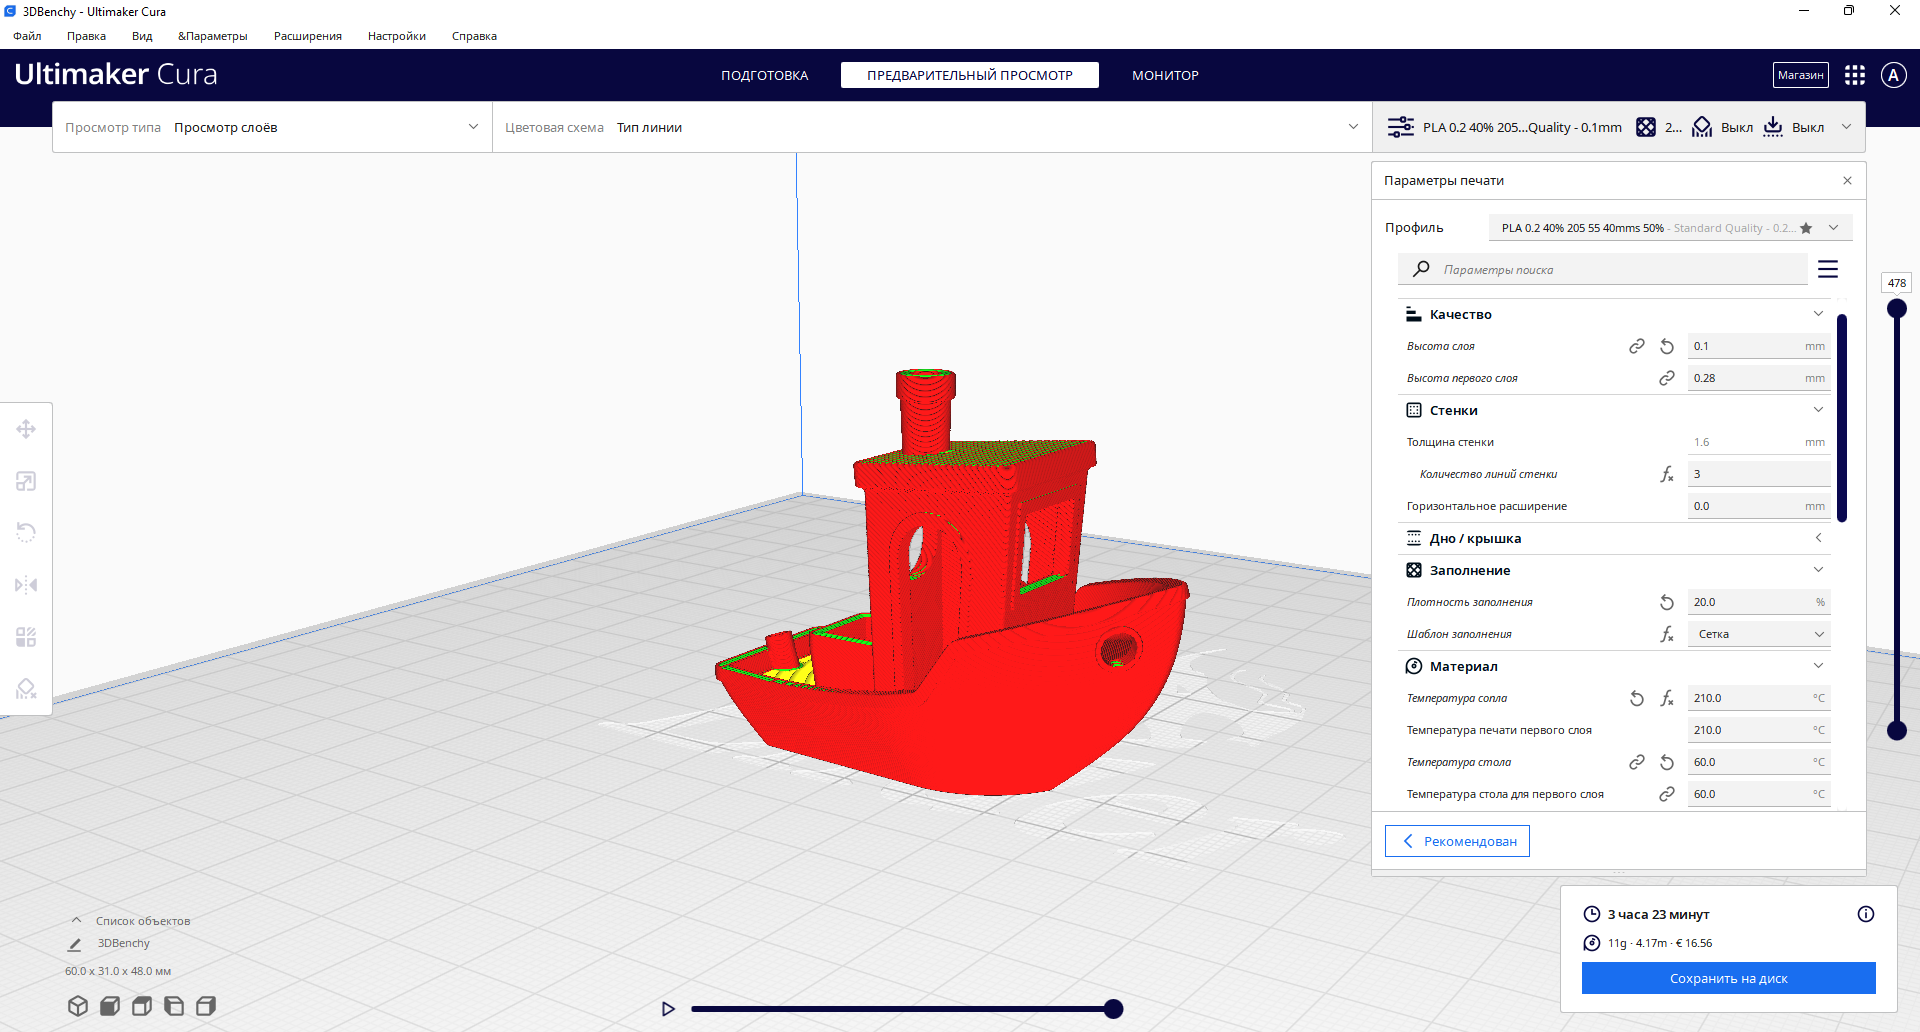Image resolution: width=1920 pixels, height=1032 pixels.
Task: Open the Настройки menu
Action: tap(397, 36)
